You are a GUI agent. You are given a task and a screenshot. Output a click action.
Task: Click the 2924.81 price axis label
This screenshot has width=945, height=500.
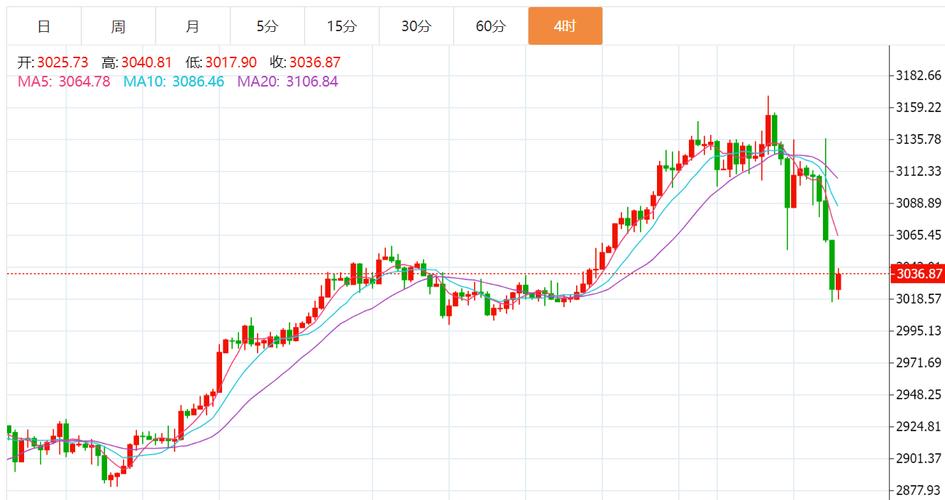point(918,427)
